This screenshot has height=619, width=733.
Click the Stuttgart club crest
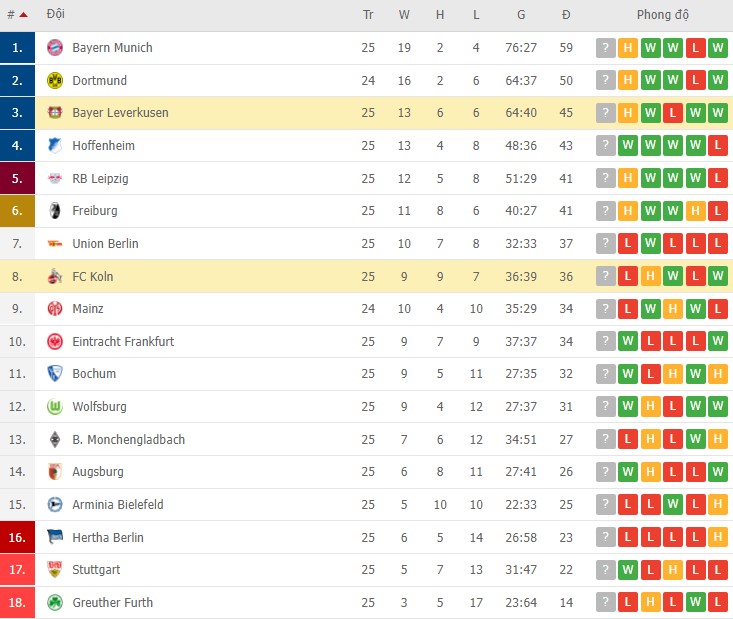54,570
